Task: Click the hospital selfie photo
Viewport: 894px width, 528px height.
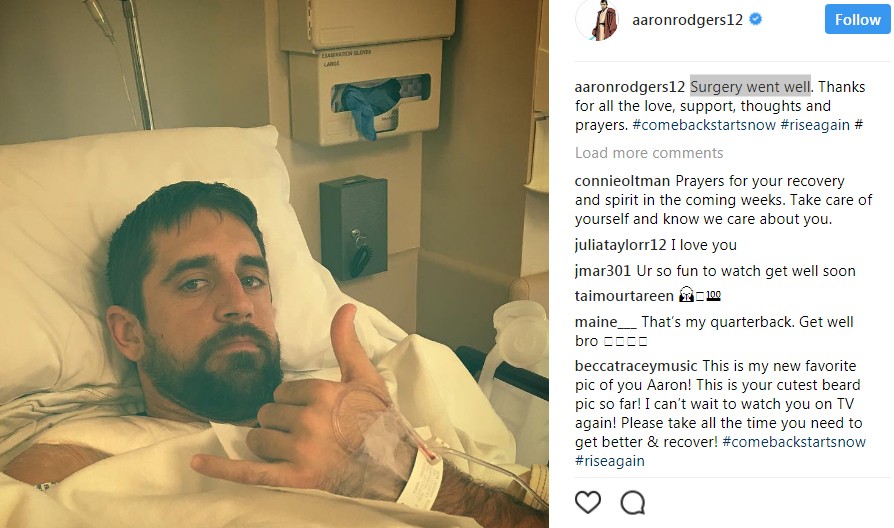Action: pyautogui.click(x=274, y=264)
